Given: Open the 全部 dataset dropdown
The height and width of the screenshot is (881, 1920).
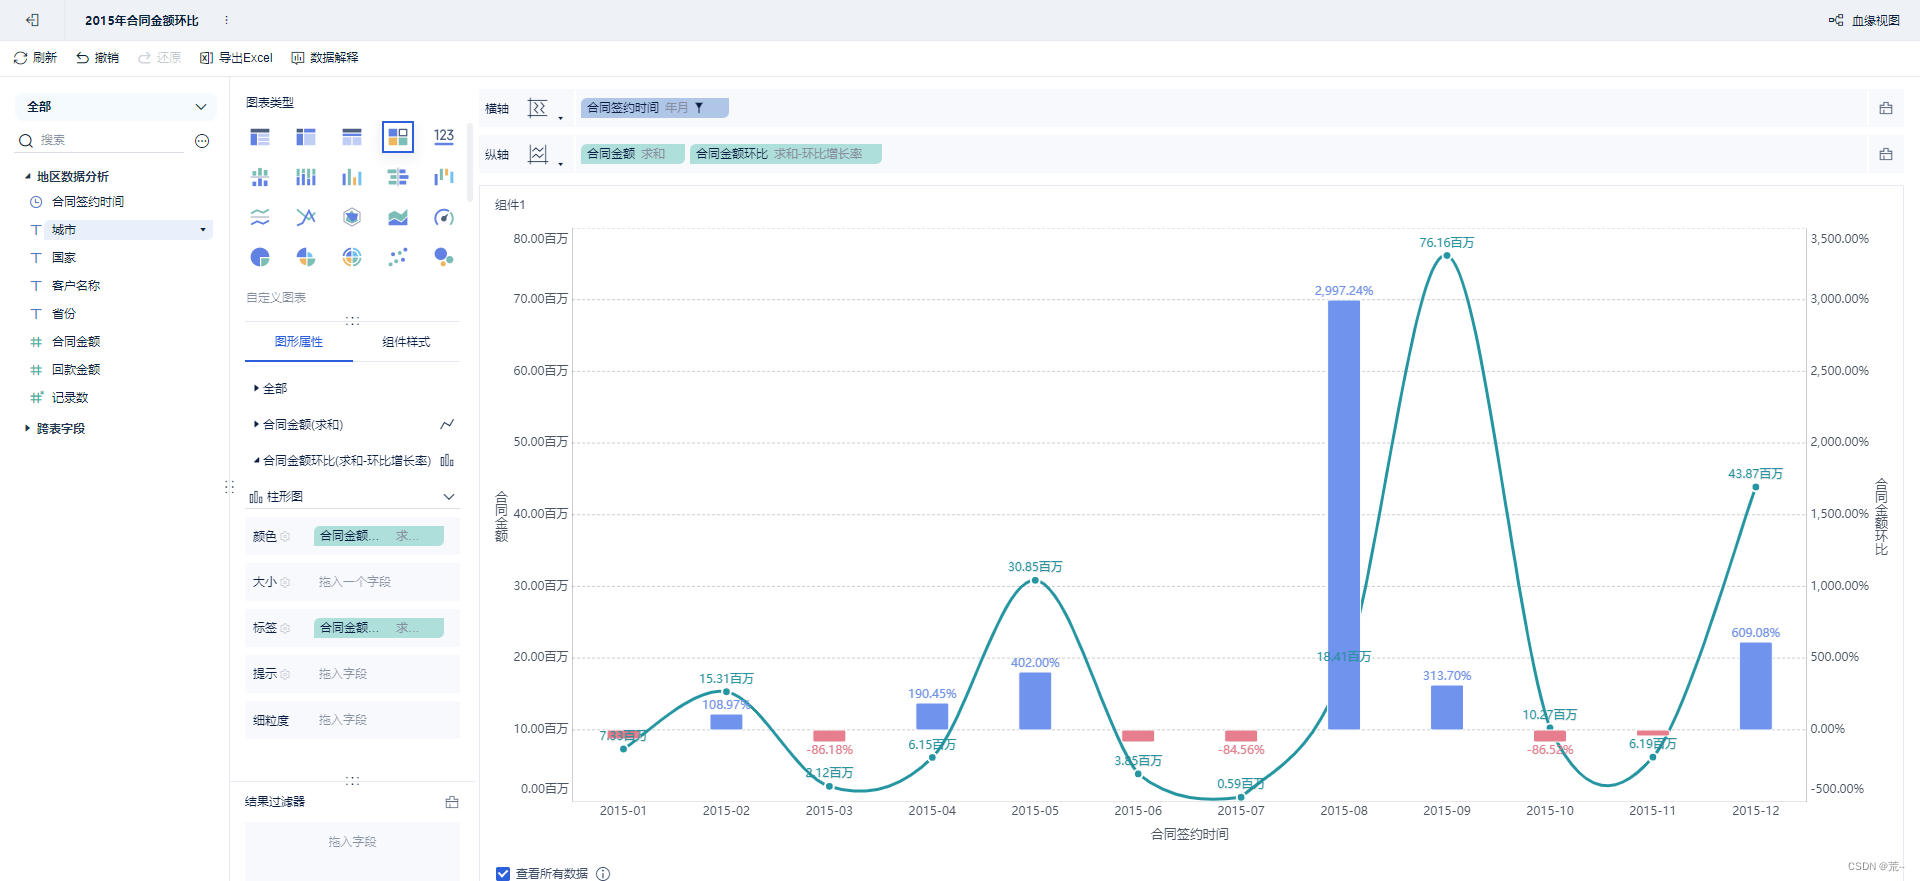Looking at the screenshot, I should click(x=116, y=107).
